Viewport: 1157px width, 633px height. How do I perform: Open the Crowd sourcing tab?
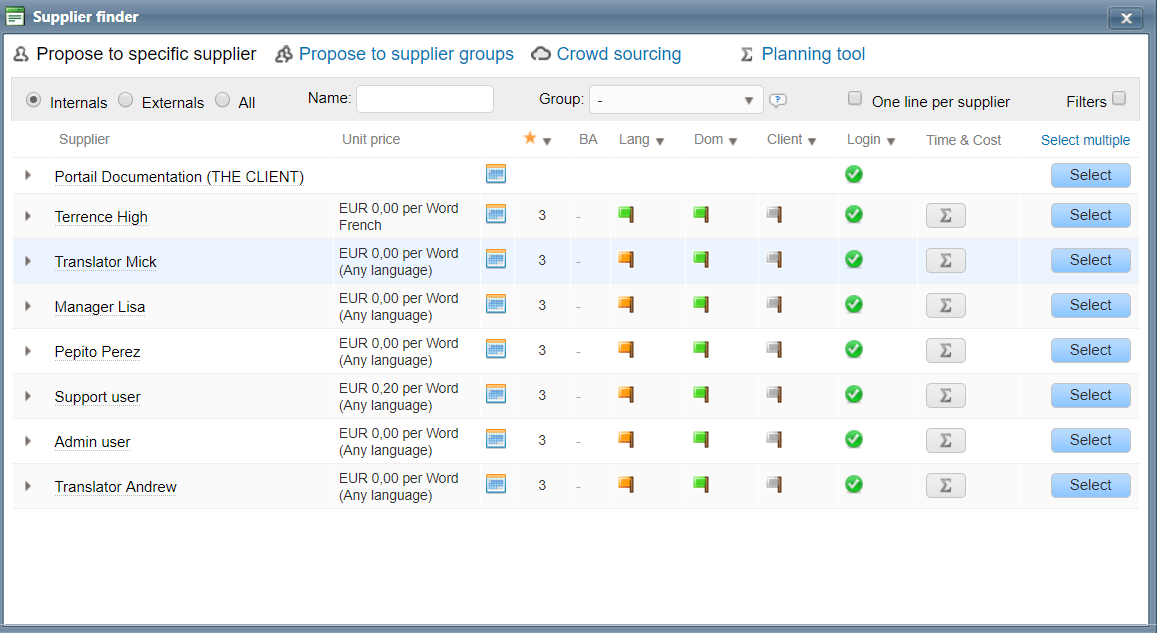618,54
